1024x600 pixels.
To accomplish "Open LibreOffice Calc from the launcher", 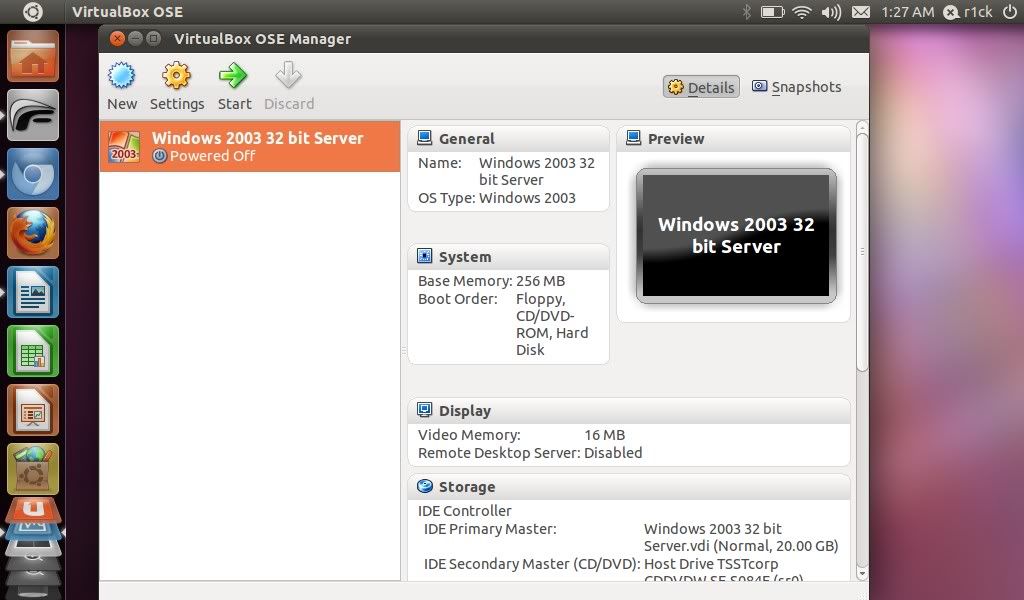I will 33,351.
